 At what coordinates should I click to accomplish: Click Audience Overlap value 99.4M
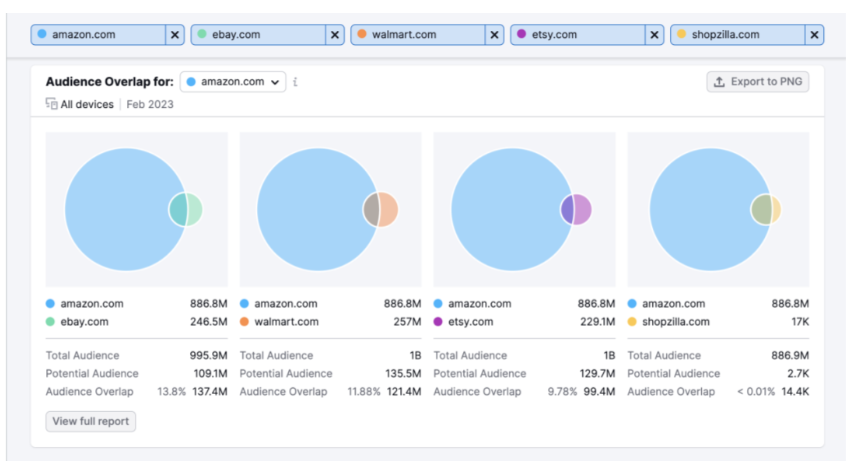pyautogui.click(x=599, y=391)
